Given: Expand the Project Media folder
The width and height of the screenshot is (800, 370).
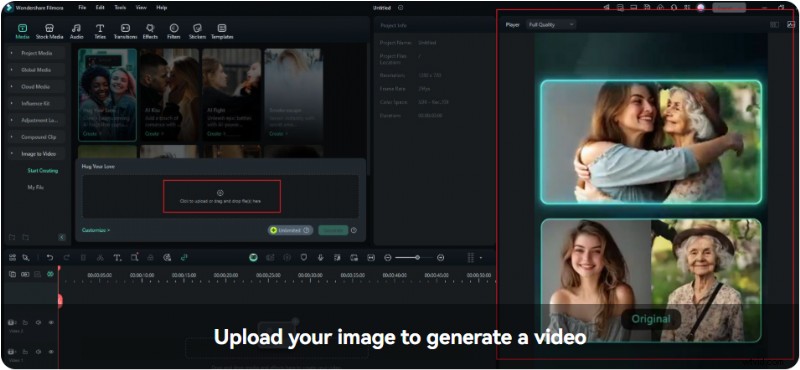Looking at the screenshot, I should point(36,53).
